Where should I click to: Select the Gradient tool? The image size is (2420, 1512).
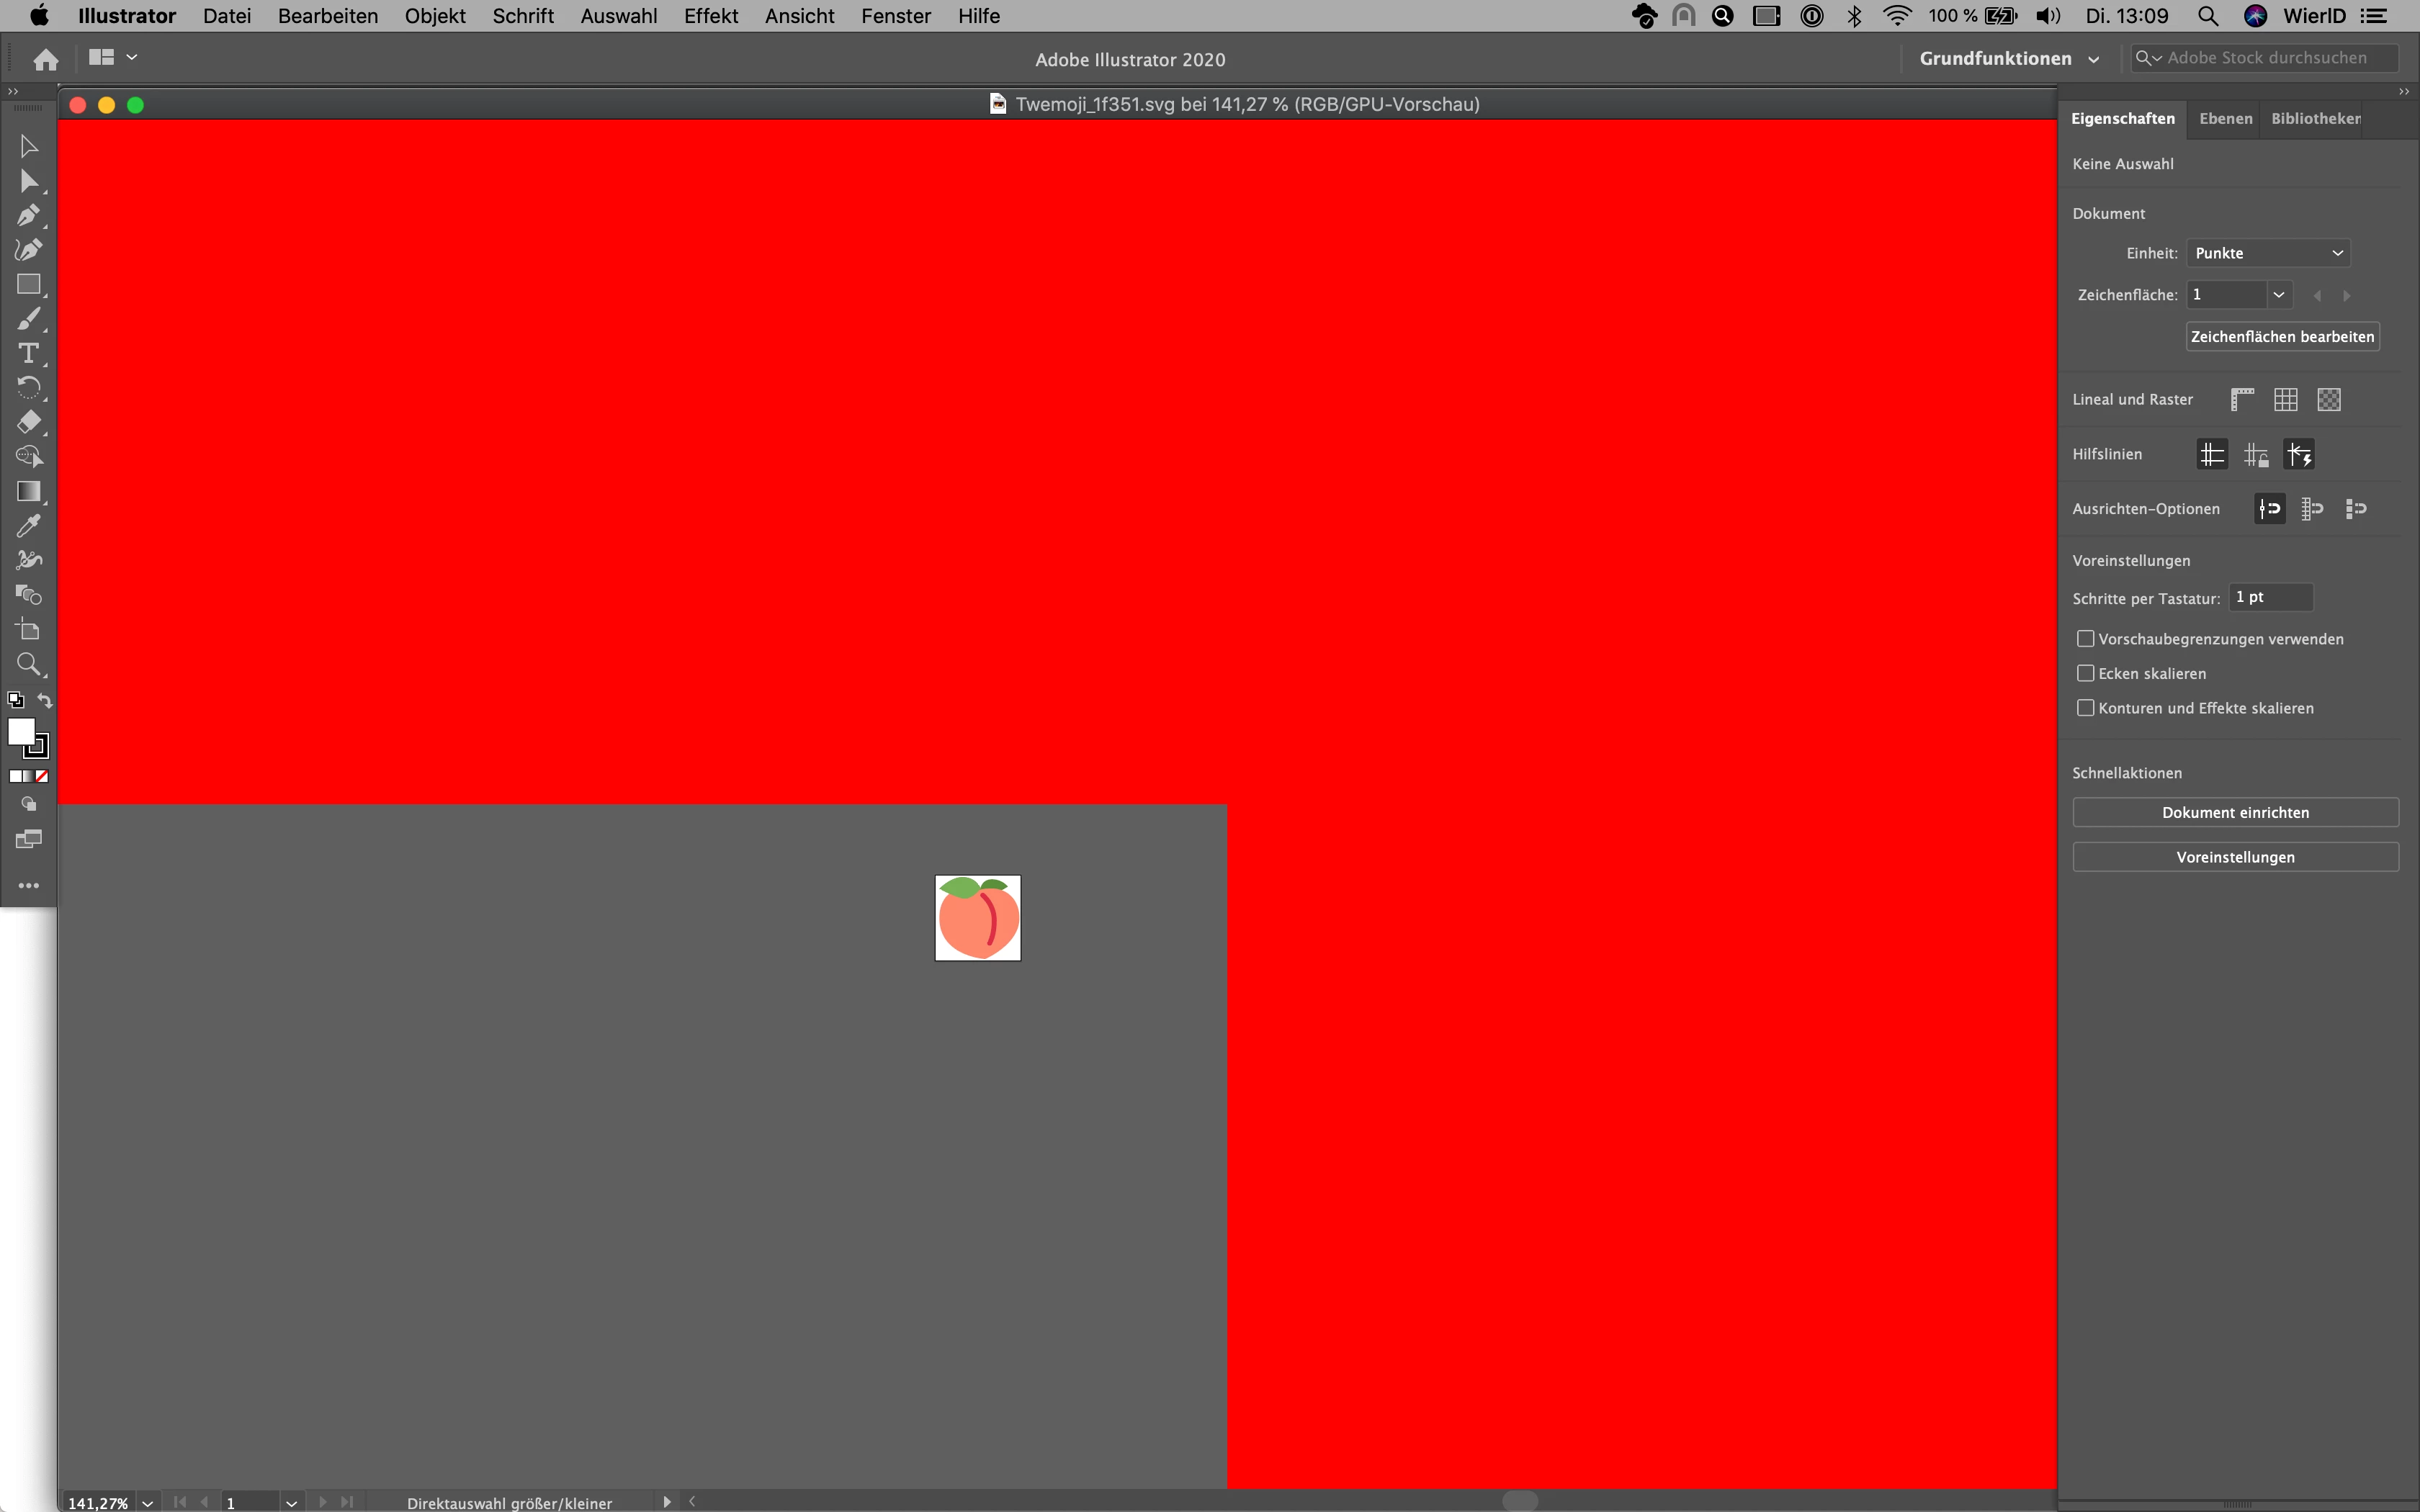pyautogui.click(x=28, y=491)
